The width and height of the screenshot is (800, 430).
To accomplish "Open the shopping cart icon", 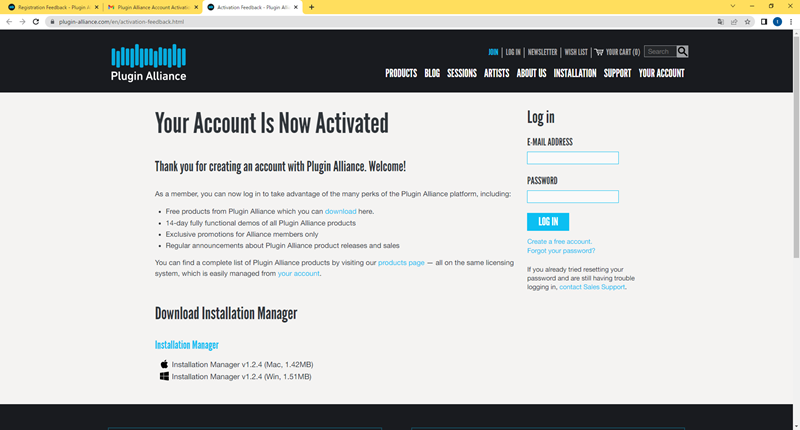I will coord(599,52).
